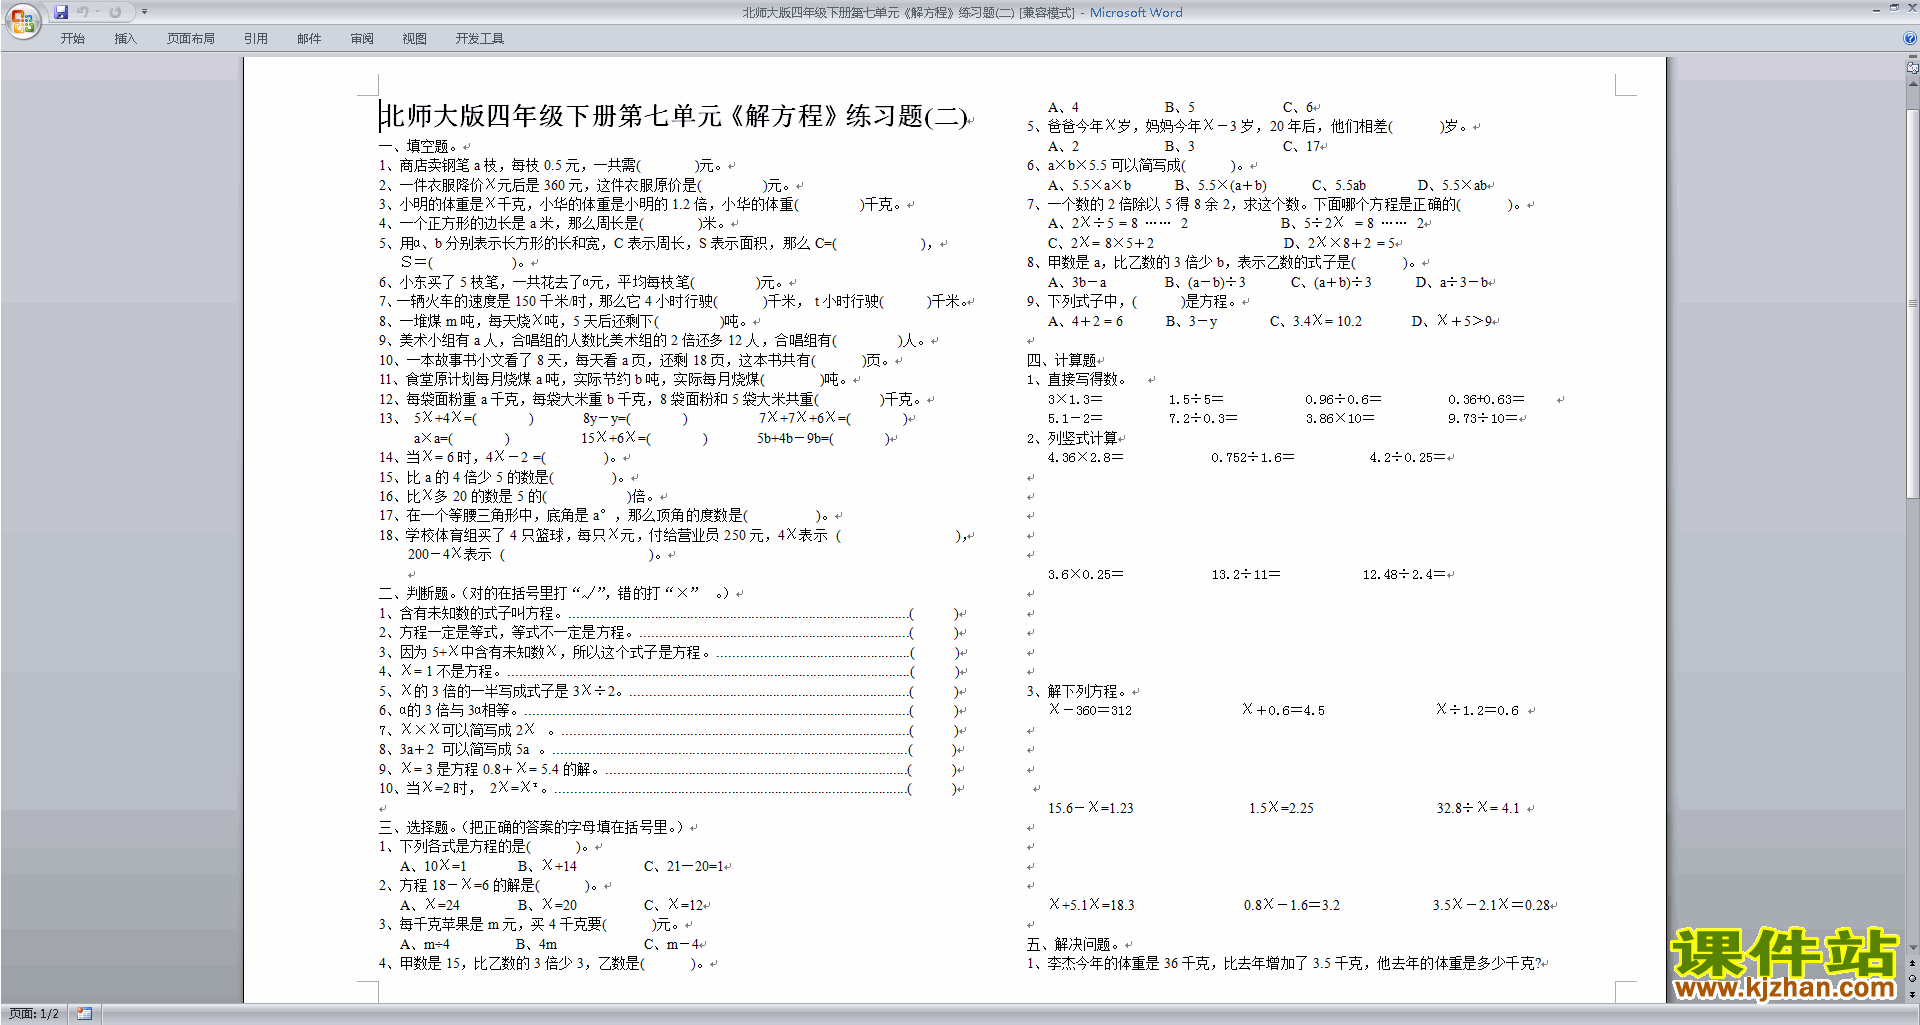Switch to the 视图 tab
The height and width of the screenshot is (1025, 1920).
[x=415, y=39]
